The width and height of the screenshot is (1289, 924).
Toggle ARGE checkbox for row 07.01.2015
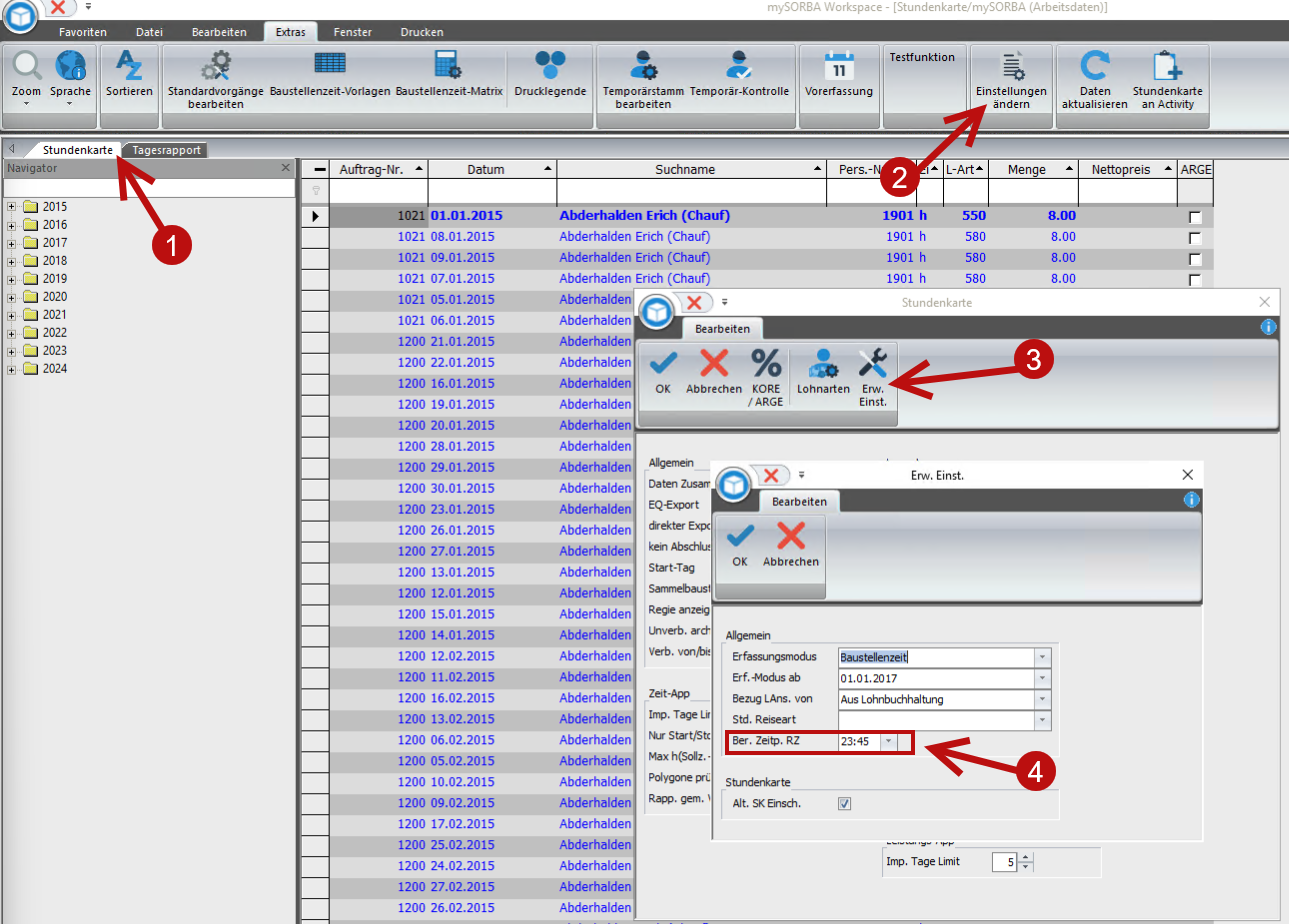click(1194, 280)
